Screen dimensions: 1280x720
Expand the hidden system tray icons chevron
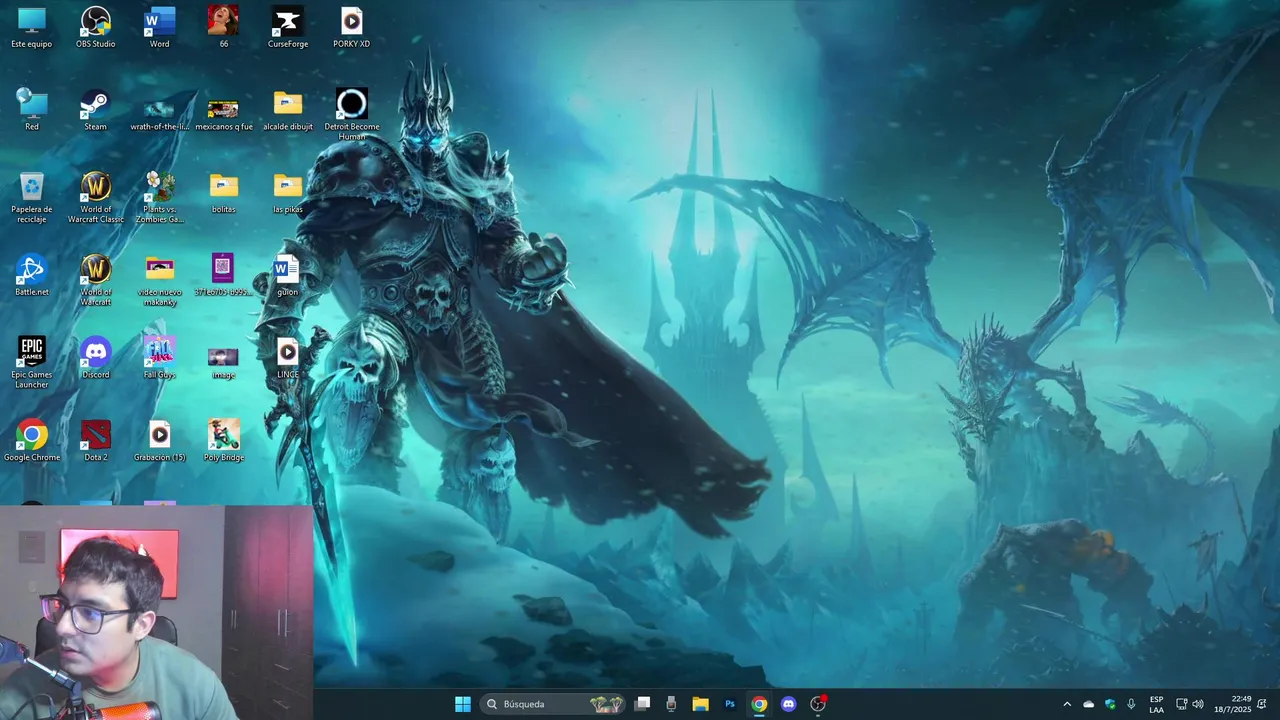click(x=1067, y=704)
